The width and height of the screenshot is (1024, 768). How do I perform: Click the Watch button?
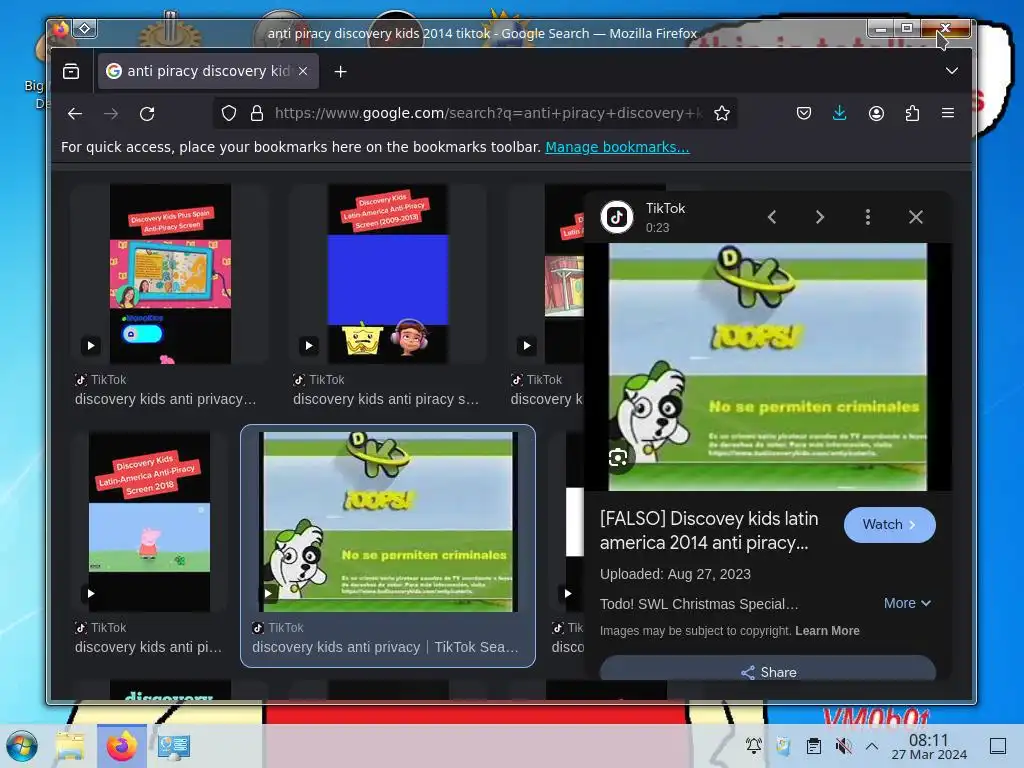coord(889,525)
